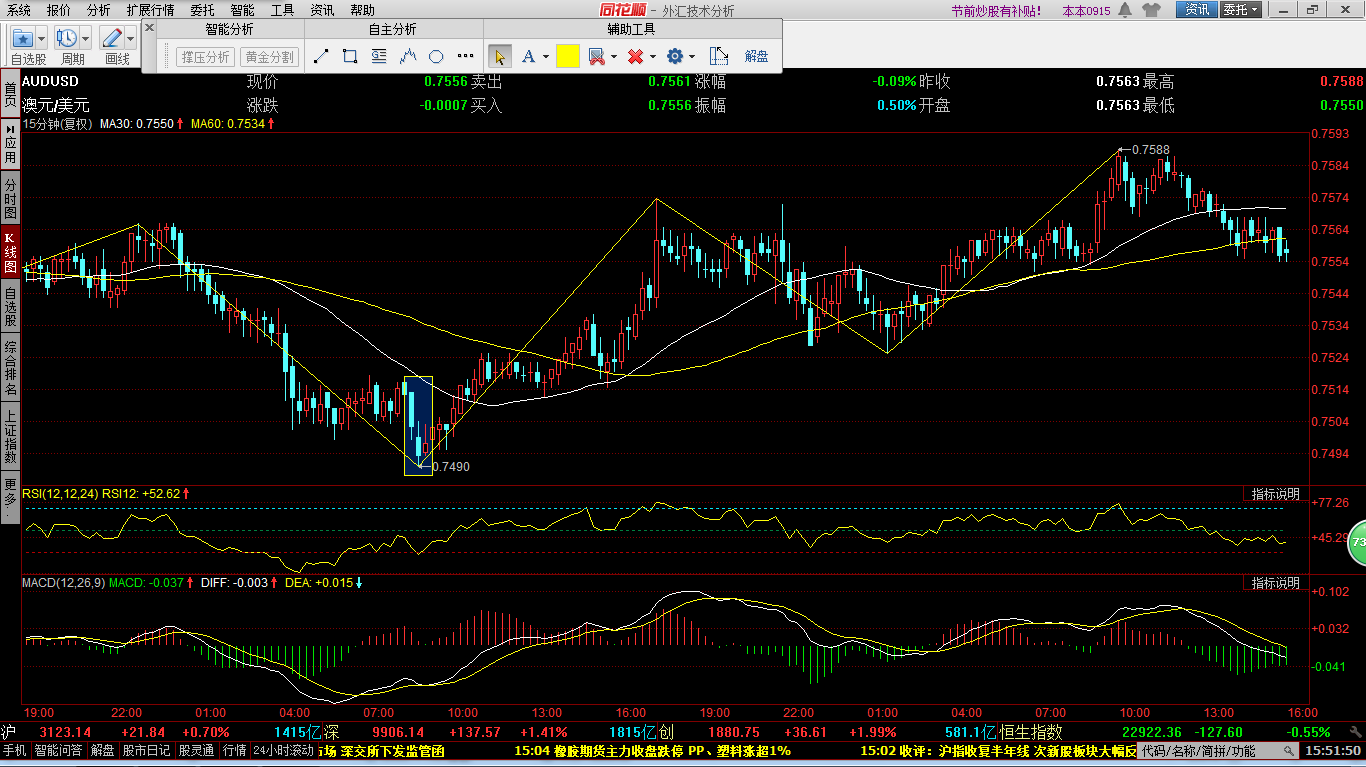Click the 周期 clock period icon
This screenshot has width=1366, height=767.
tap(66, 38)
